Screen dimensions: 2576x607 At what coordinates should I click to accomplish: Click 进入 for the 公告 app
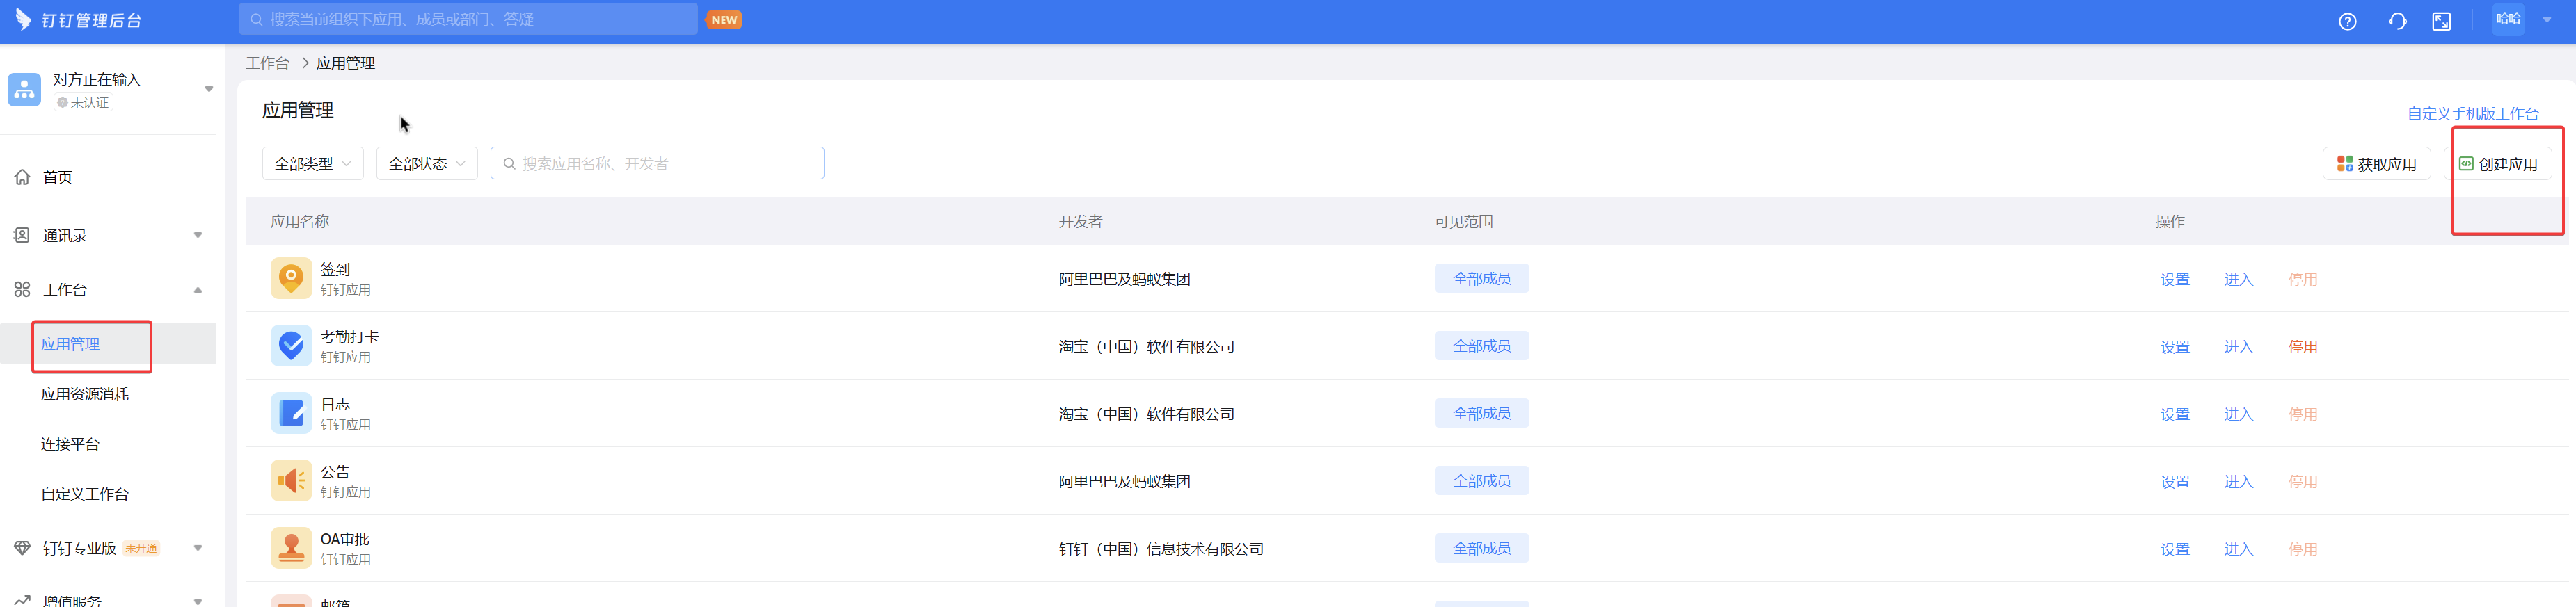click(2238, 481)
